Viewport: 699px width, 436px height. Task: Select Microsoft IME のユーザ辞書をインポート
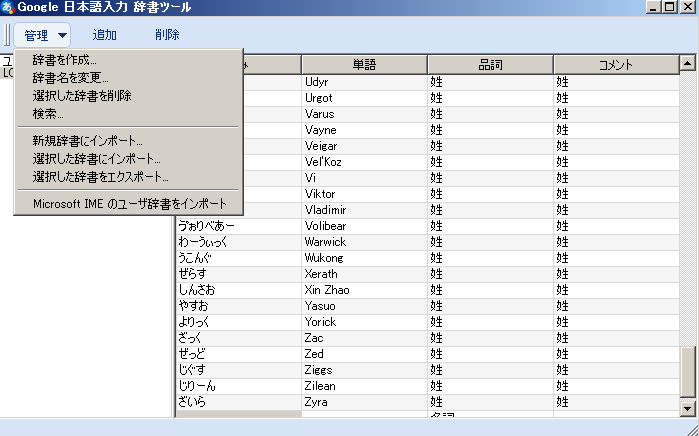130,204
